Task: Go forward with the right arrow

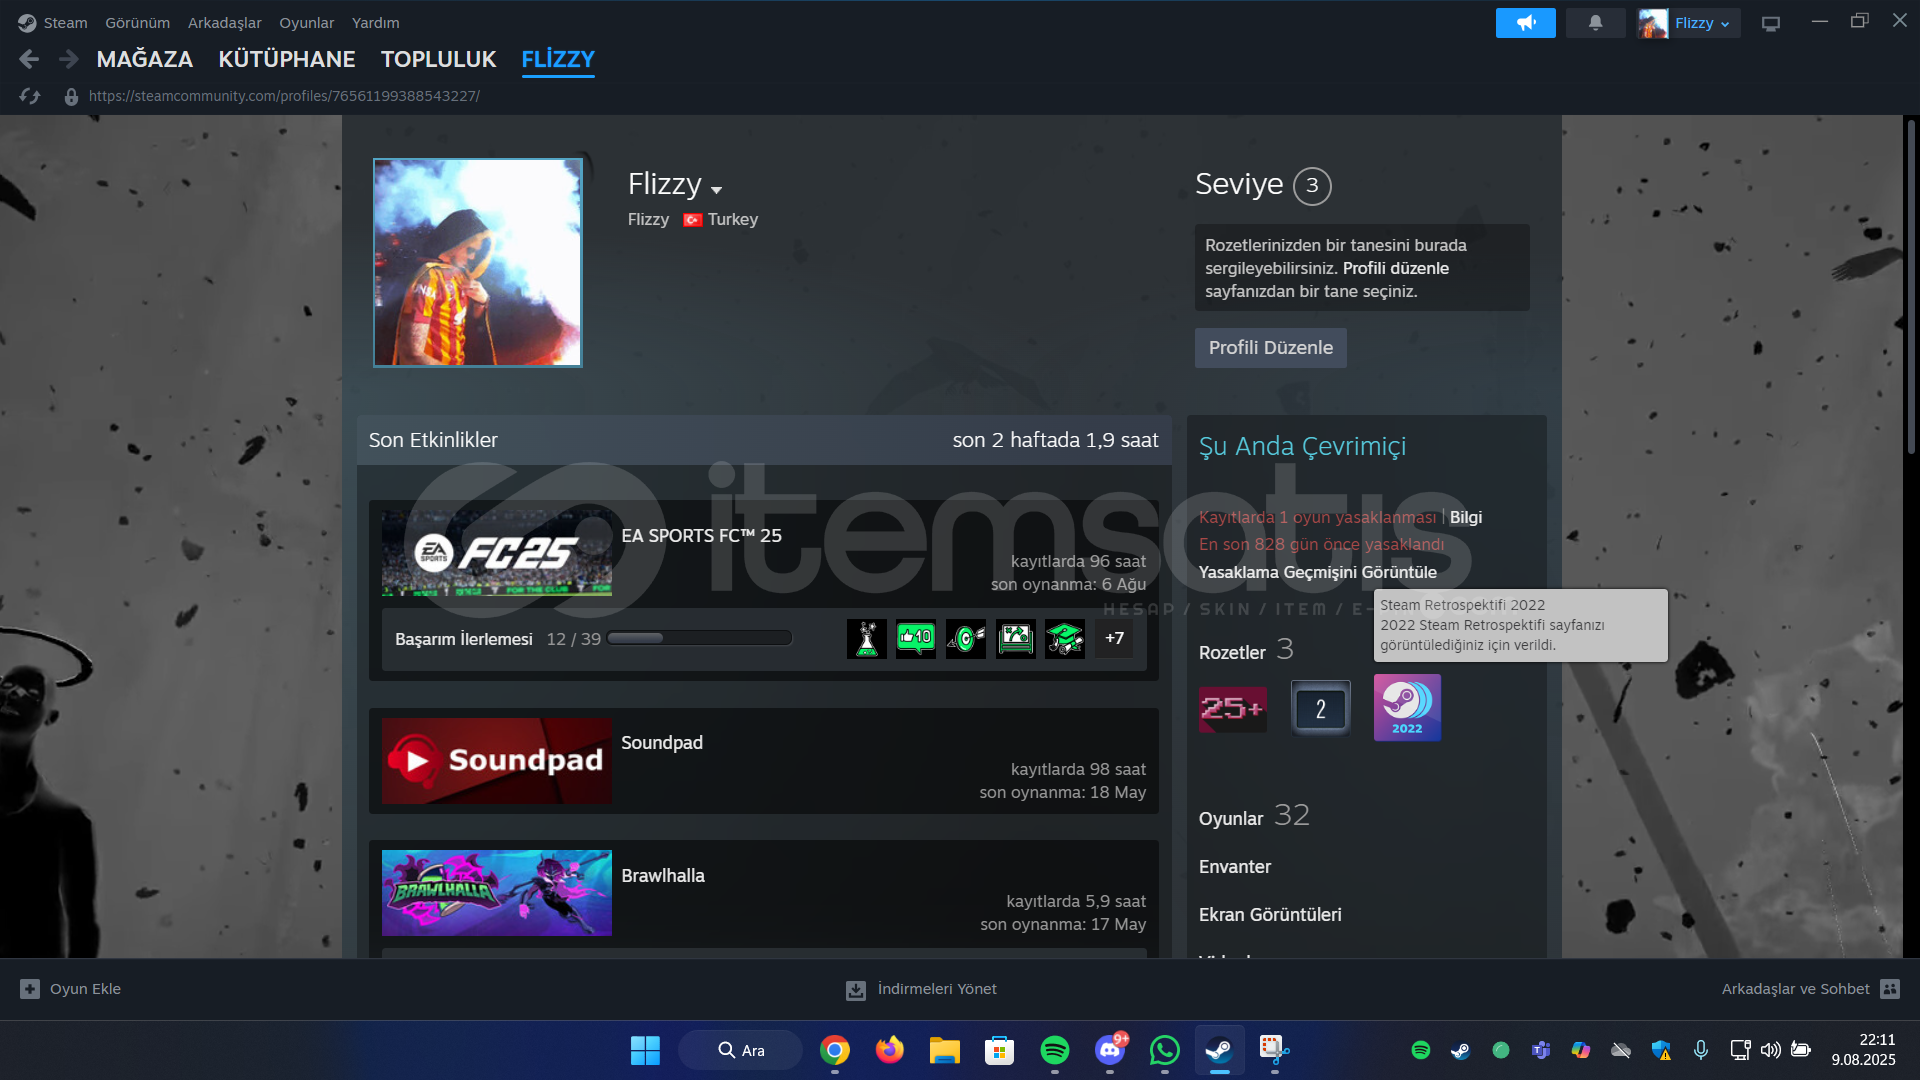Action: click(68, 60)
